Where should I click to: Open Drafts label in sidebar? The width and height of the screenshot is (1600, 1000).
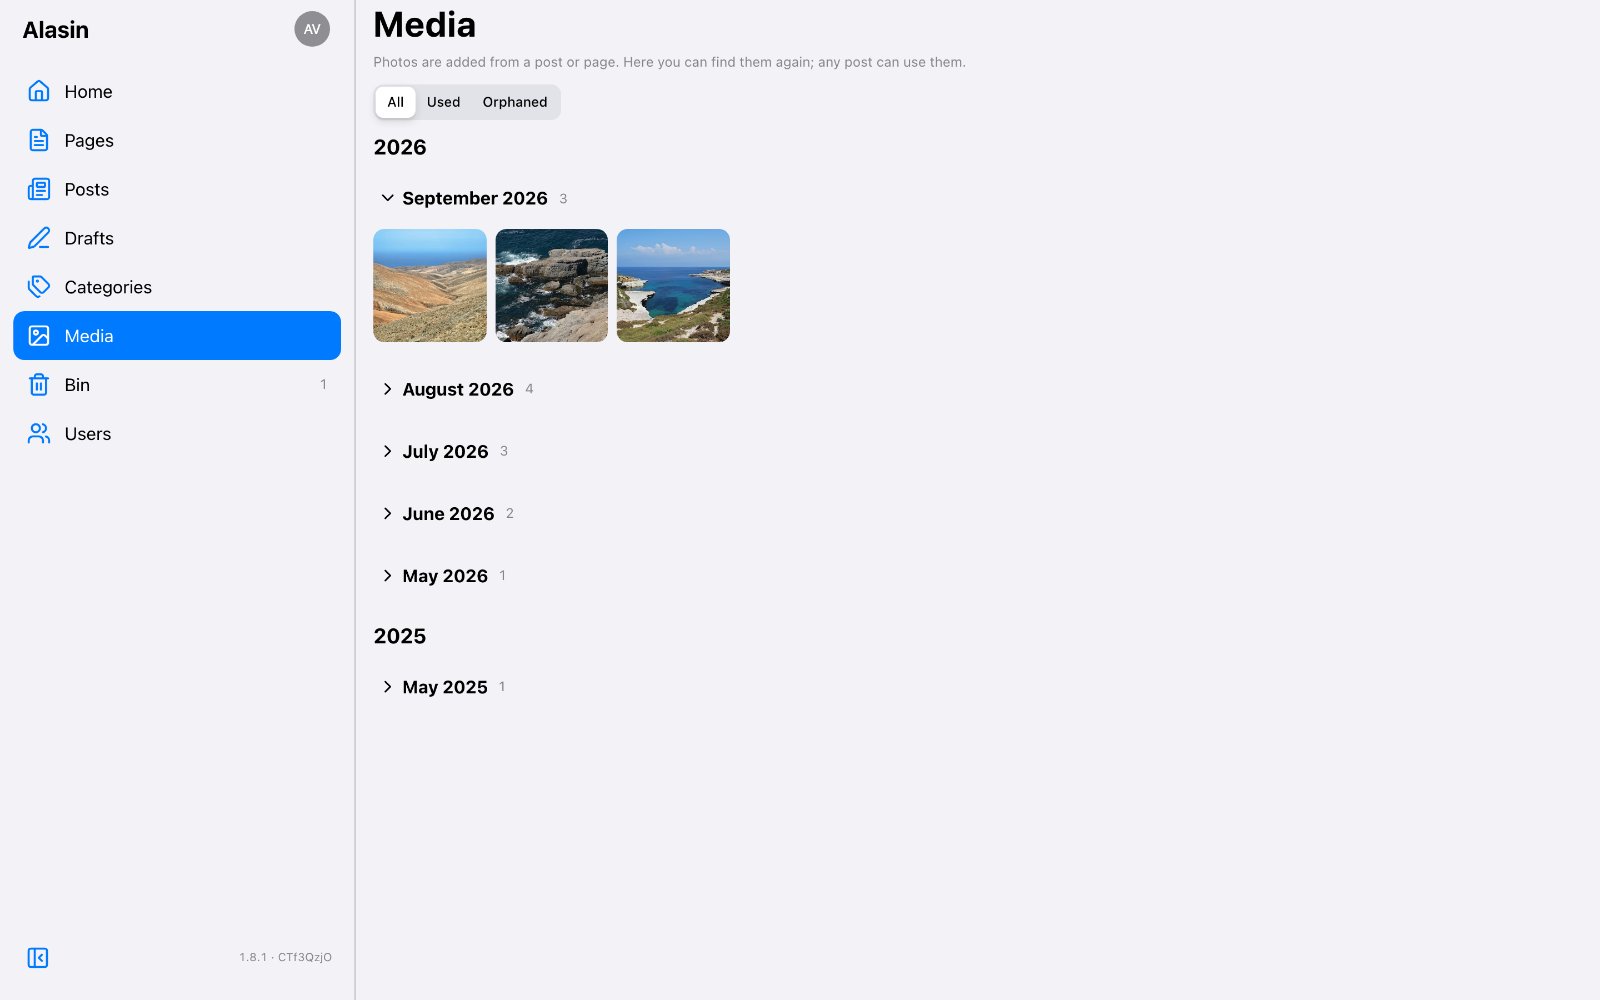click(x=89, y=238)
